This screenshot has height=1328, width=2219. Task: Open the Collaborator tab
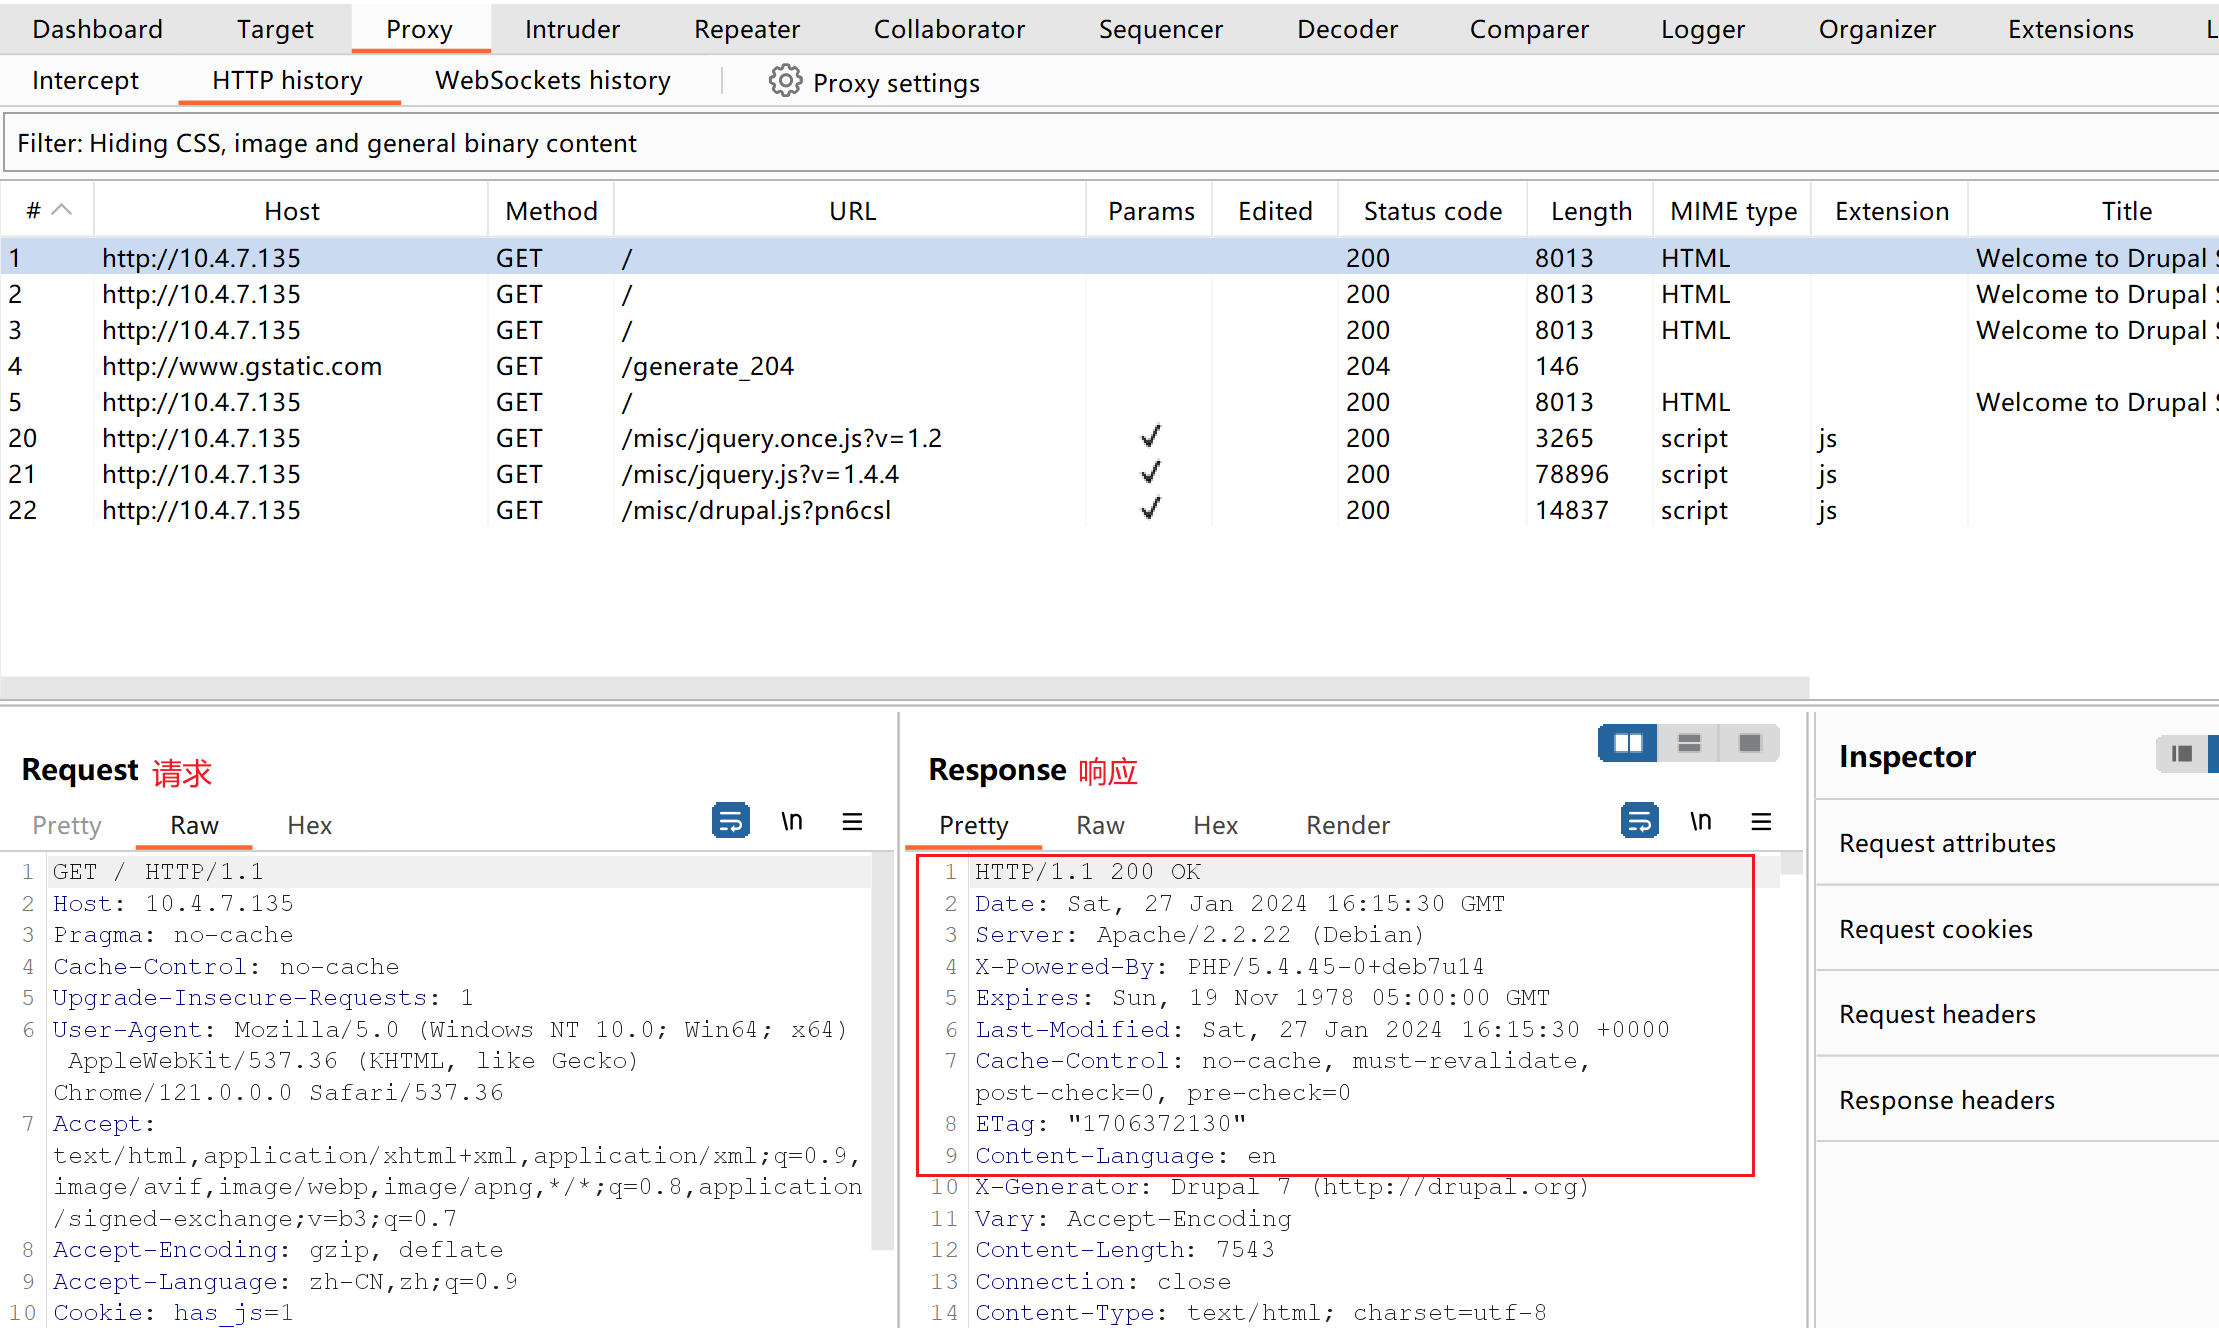pos(949,29)
